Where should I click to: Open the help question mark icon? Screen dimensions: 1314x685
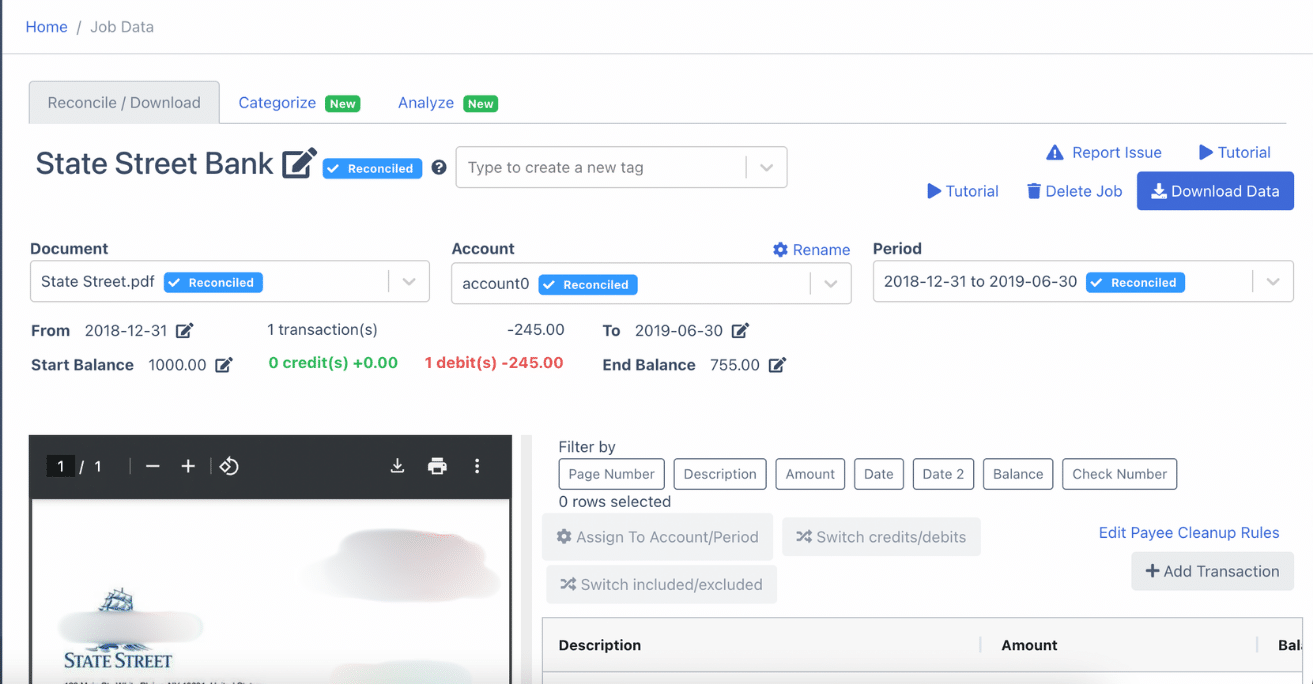point(438,168)
